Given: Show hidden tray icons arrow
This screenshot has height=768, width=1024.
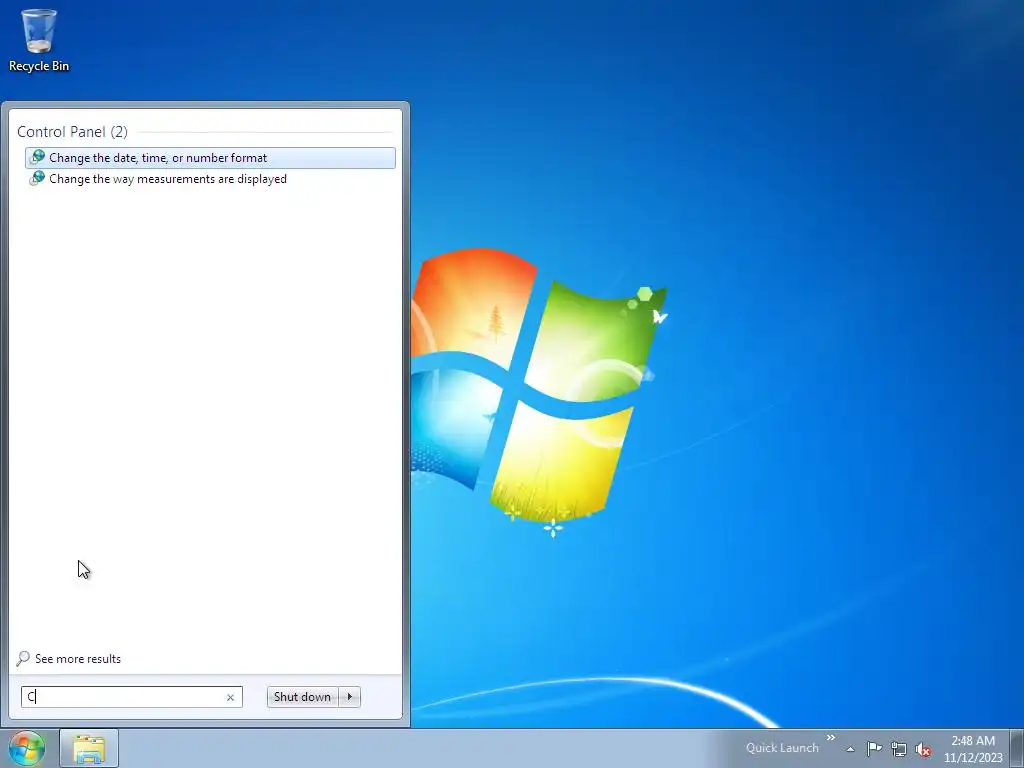Looking at the screenshot, I should pyautogui.click(x=850, y=749).
